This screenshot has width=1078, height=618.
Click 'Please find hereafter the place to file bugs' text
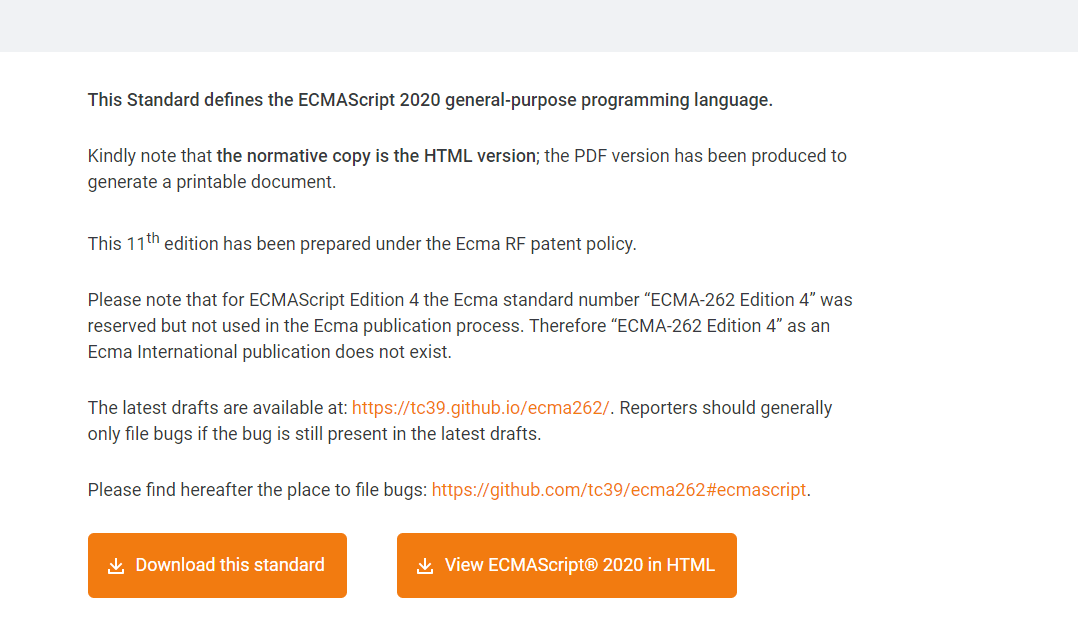257,490
